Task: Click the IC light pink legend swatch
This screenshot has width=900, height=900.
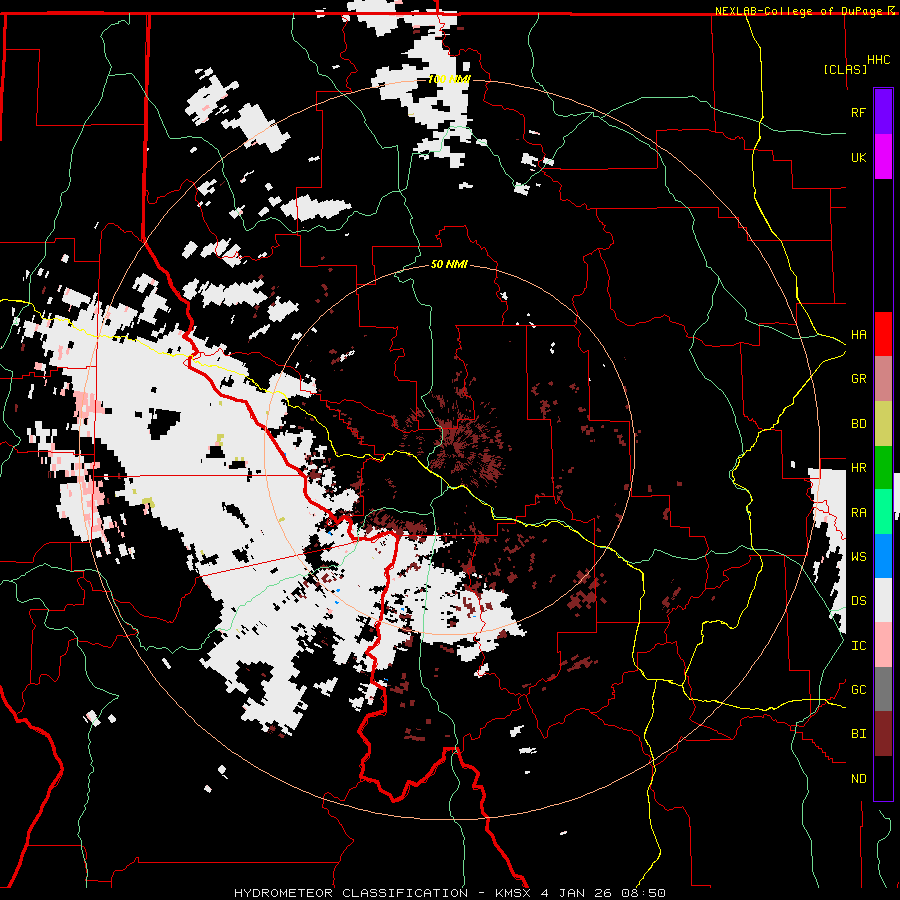Action: (883, 645)
